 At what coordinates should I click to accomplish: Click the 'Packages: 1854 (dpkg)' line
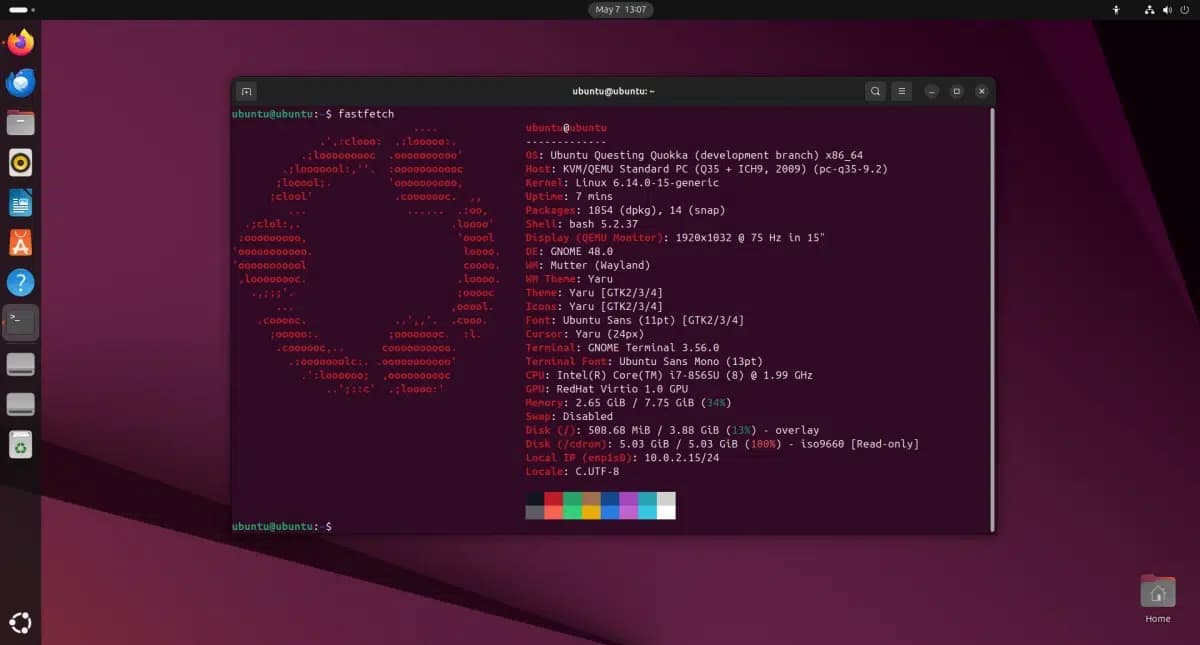[625, 211]
